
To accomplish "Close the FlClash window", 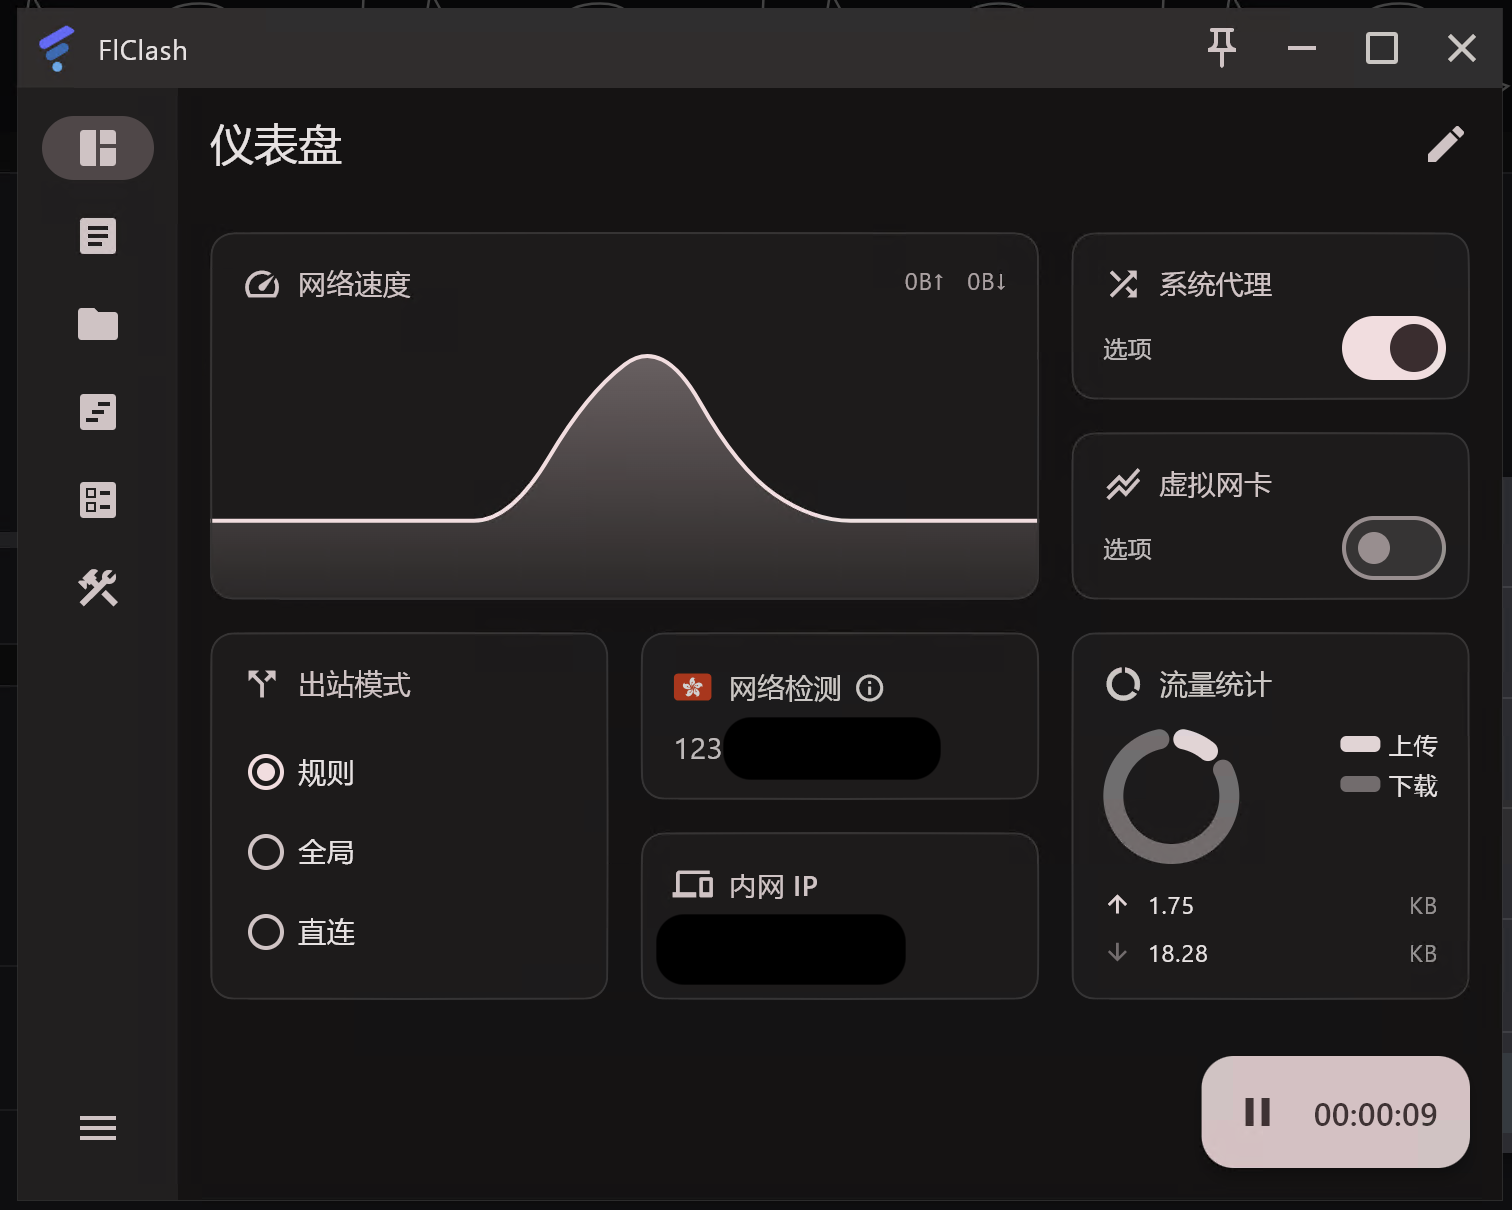I will pyautogui.click(x=1462, y=48).
